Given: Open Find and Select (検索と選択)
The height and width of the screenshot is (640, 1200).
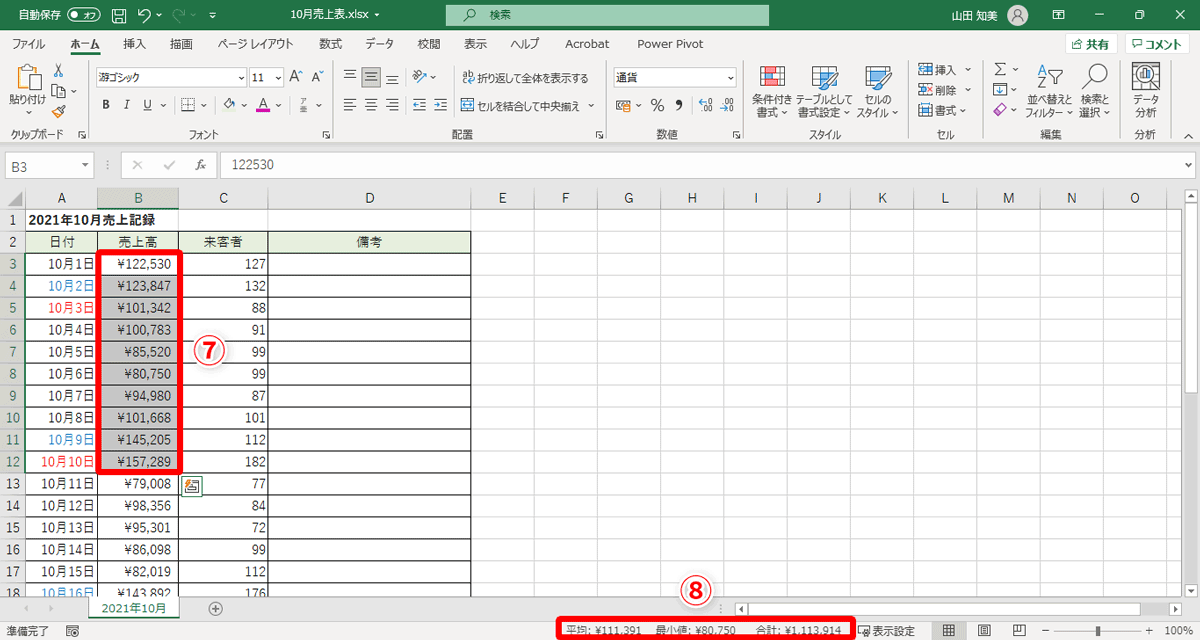Looking at the screenshot, I should (1094, 91).
